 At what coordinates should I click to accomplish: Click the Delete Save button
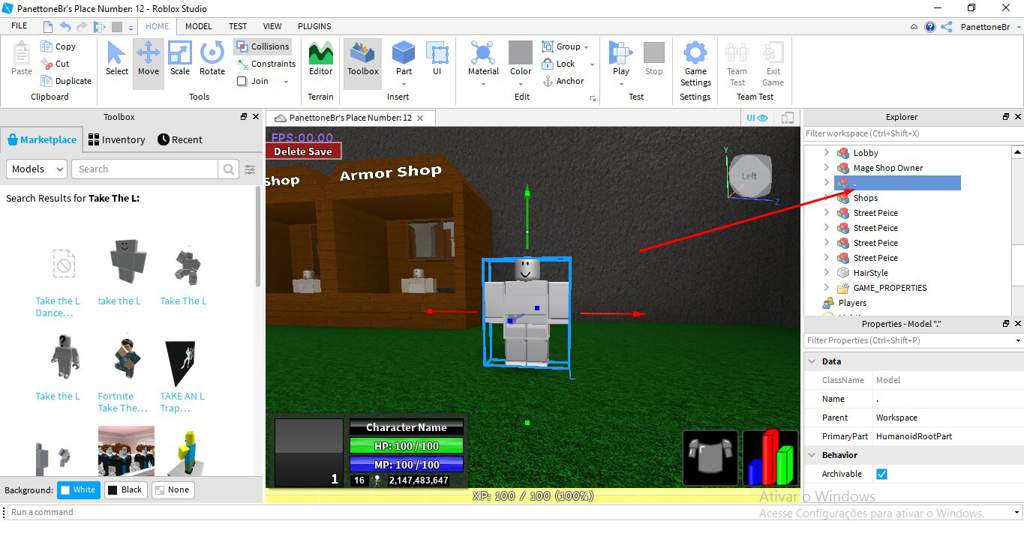click(303, 151)
